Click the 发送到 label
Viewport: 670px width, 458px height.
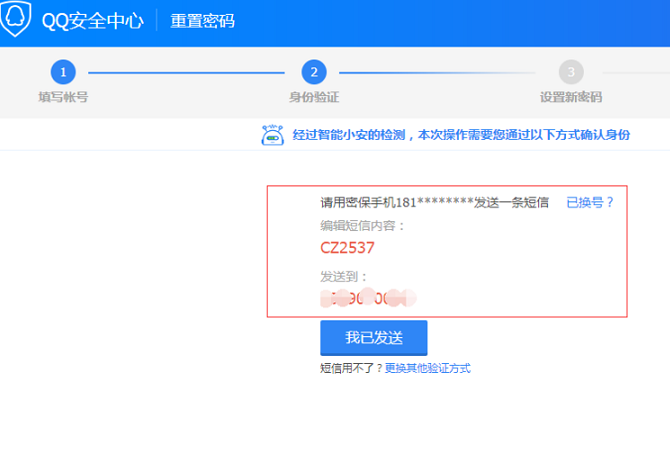pos(343,276)
